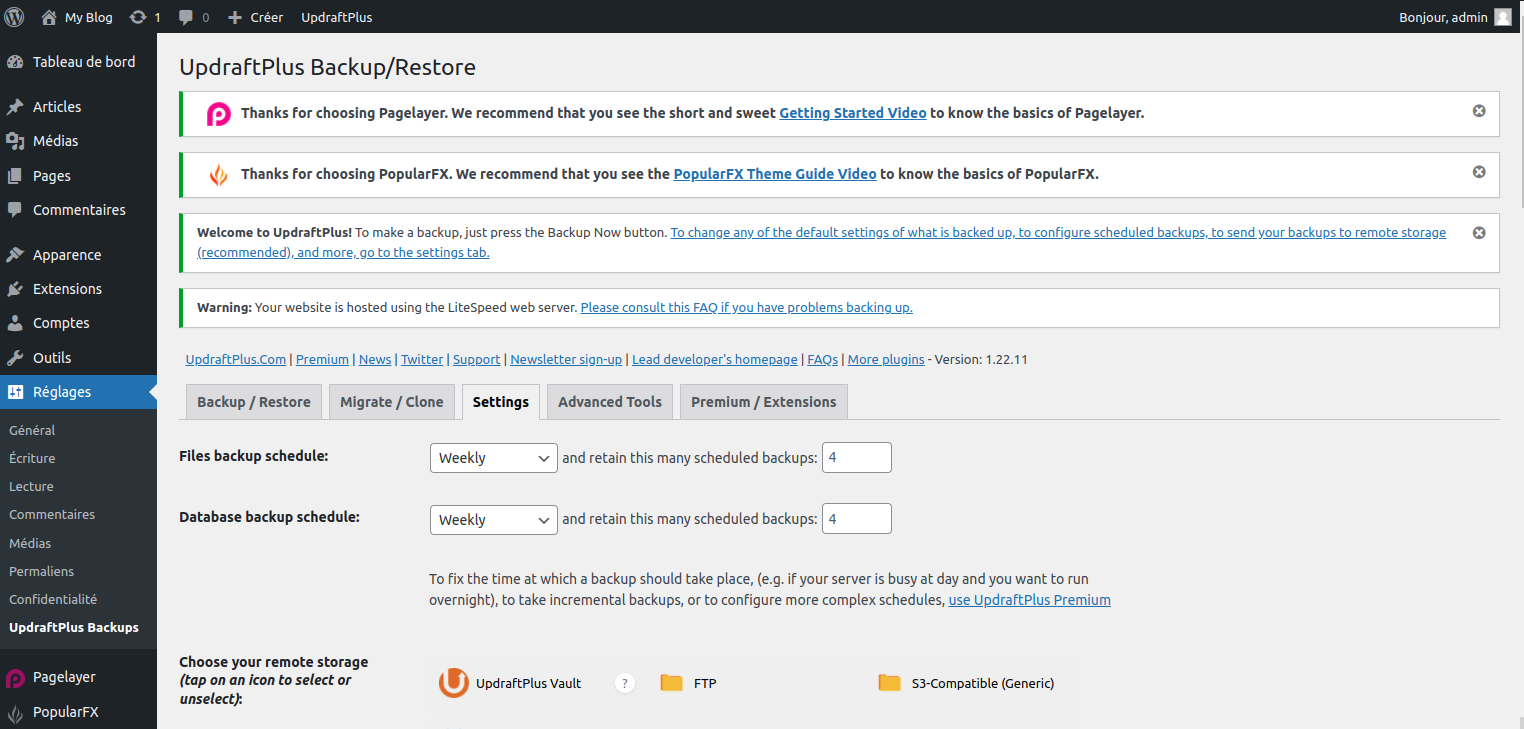Screen dimensions: 1524x729
Task: Open the comments bubble icon in the admin bar
Action: pyautogui.click(x=186, y=17)
